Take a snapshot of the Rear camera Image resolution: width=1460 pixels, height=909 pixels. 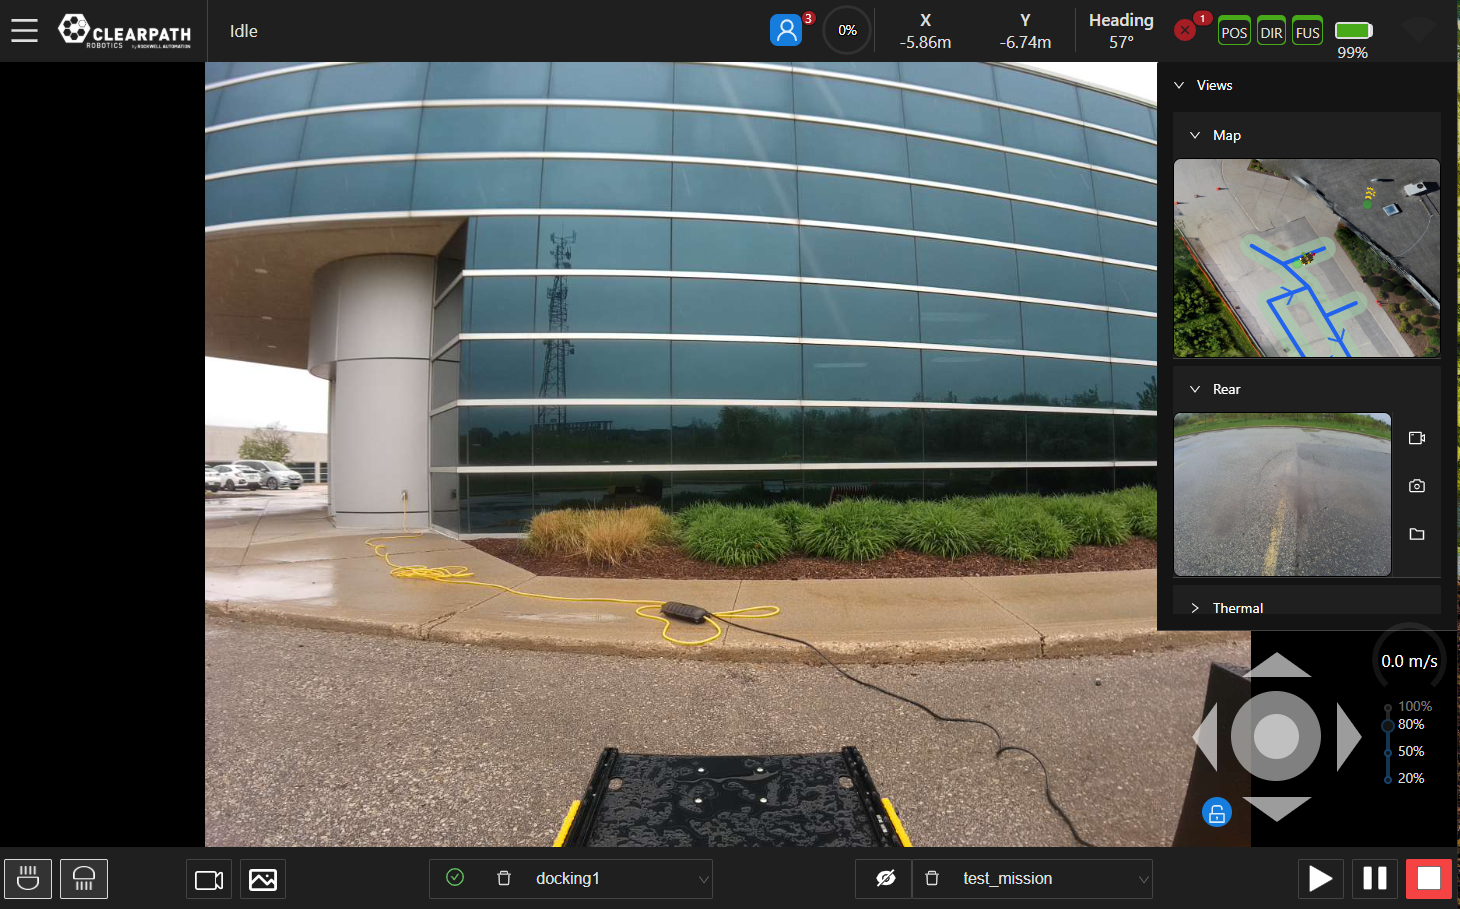pyautogui.click(x=1416, y=486)
